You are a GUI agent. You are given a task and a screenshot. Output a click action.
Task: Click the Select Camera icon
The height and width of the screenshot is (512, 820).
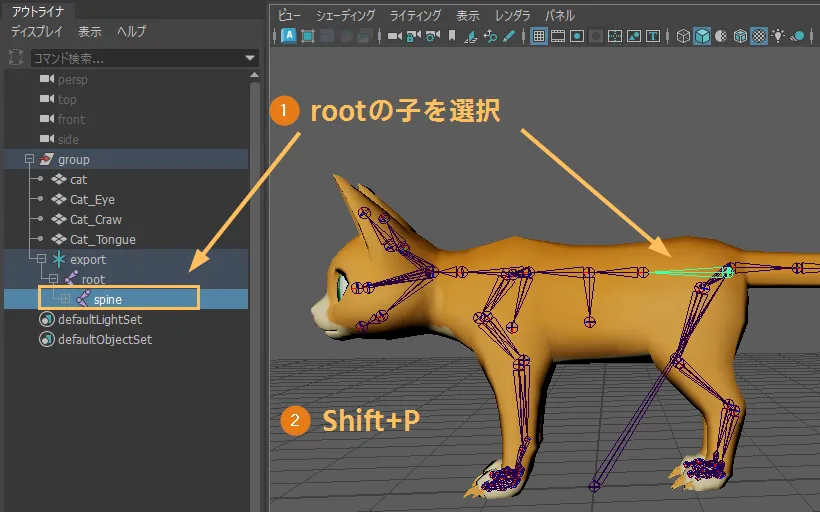tap(395, 36)
